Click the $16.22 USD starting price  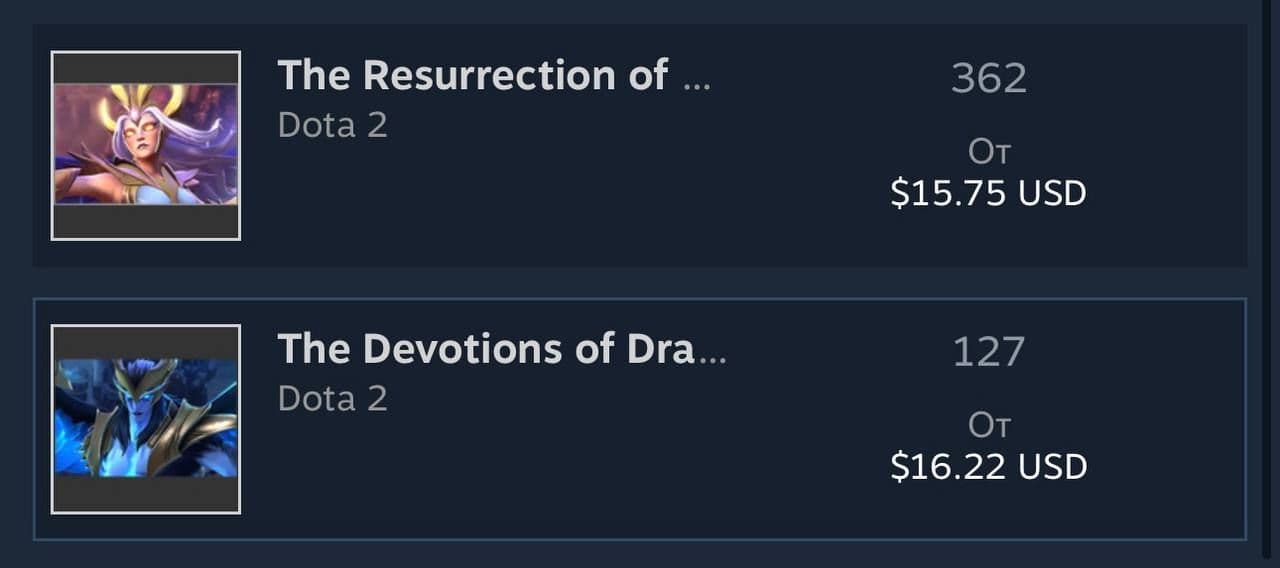click(x=988, y=467)
